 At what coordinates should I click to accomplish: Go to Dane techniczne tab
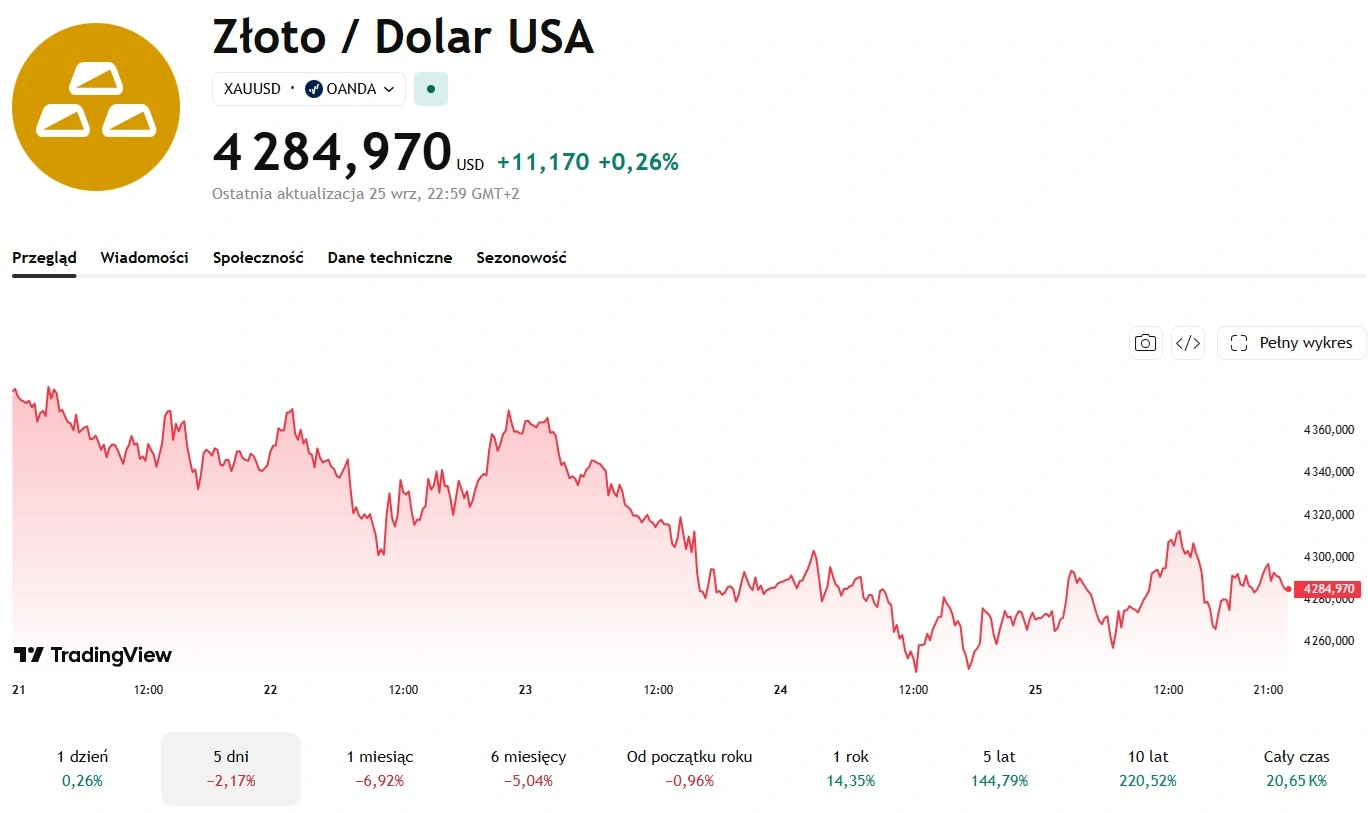click(x=390, y=257)
